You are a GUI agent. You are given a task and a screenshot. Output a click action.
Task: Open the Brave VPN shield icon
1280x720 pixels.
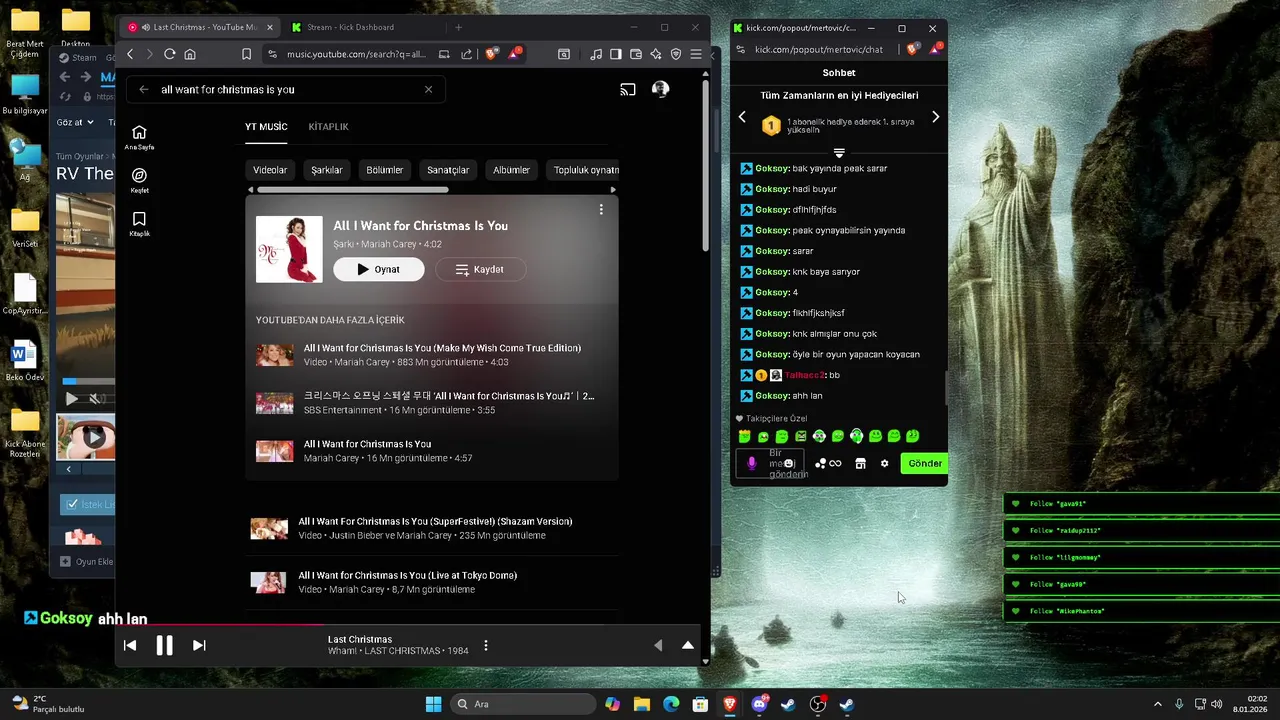[x=676, y=54]
